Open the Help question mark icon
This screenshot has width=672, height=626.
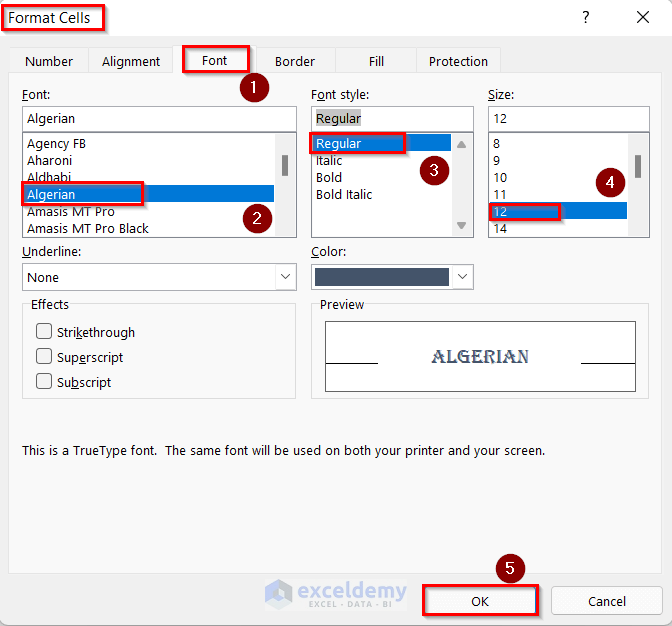pos(585,18)
